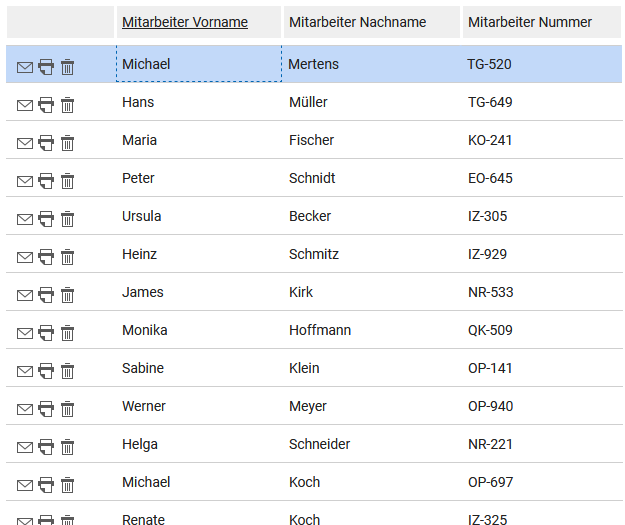Click the email icon for Michael Mertens
625x525 pixels.
(x=25, y=67)
